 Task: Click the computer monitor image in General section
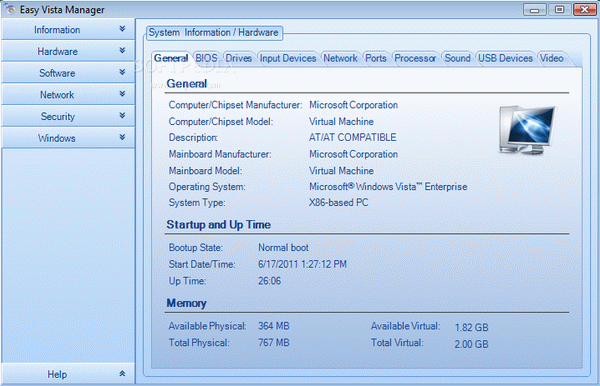(x=527, y=130)
